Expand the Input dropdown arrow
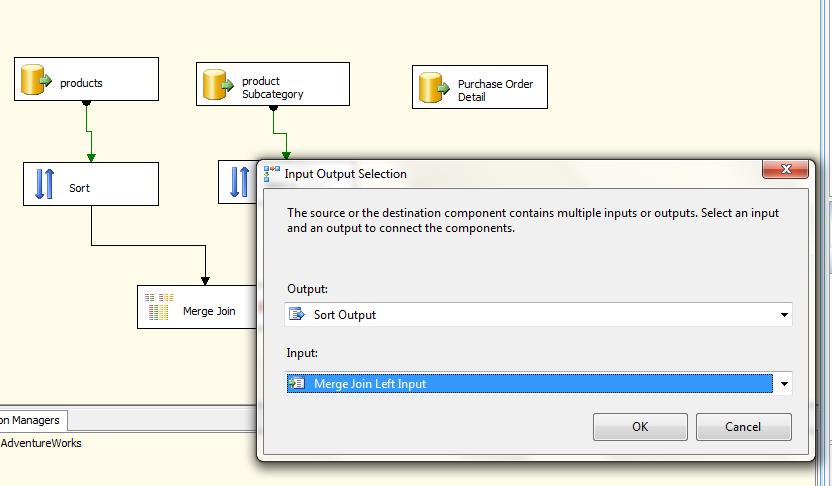This screenshot has height=486, width=832. pyautogui.click(x=783, y=384)
